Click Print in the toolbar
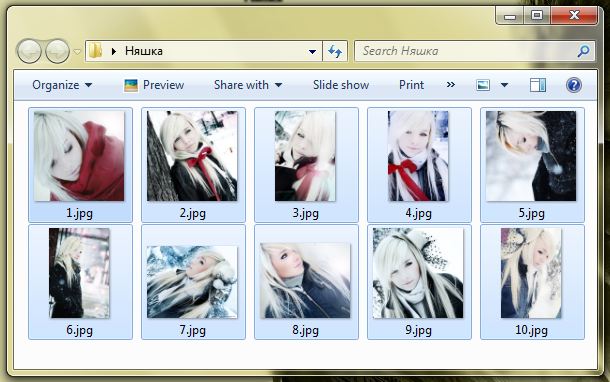The height and width of the screenshot is (382, 610). [411, 85]
